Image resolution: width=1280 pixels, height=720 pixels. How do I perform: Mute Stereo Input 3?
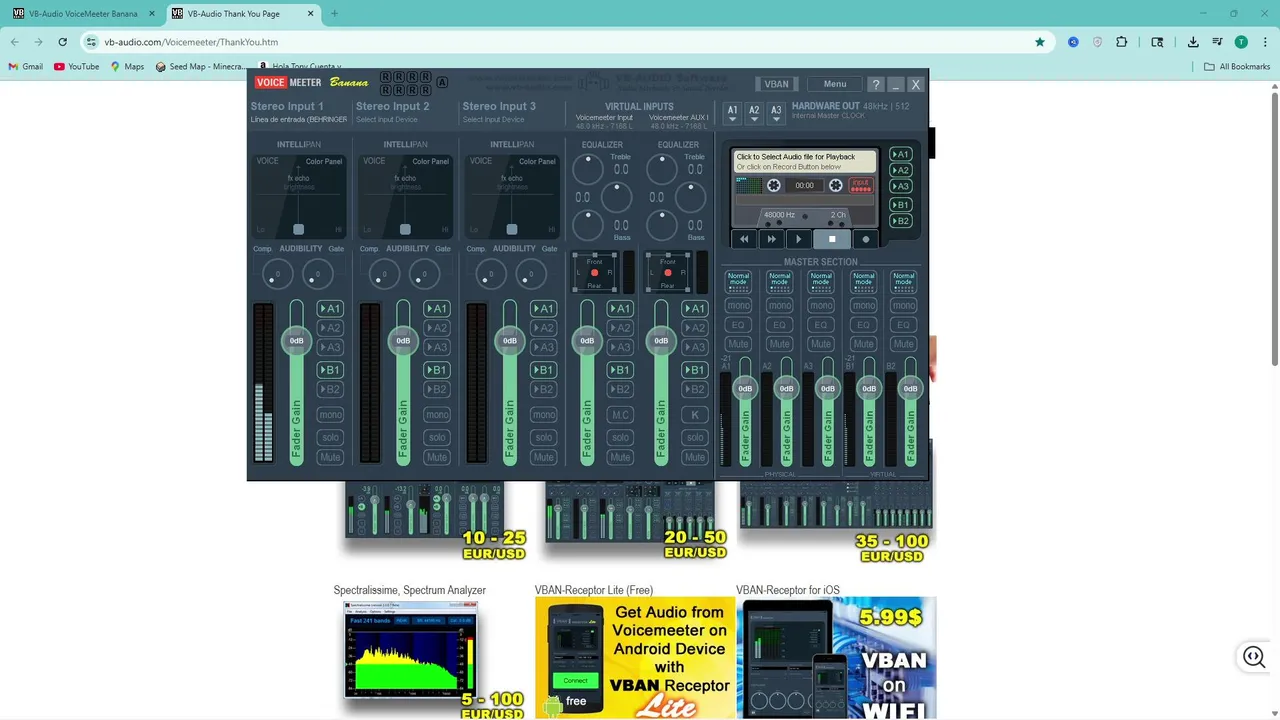[543, 457]
